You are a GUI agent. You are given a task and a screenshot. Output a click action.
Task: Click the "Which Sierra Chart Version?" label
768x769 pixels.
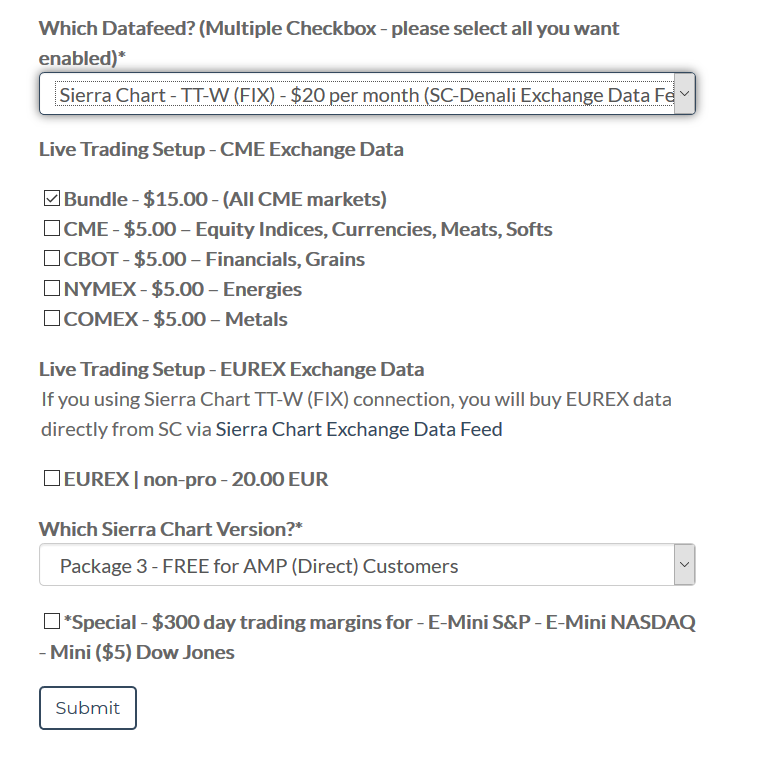coord(170,529)
